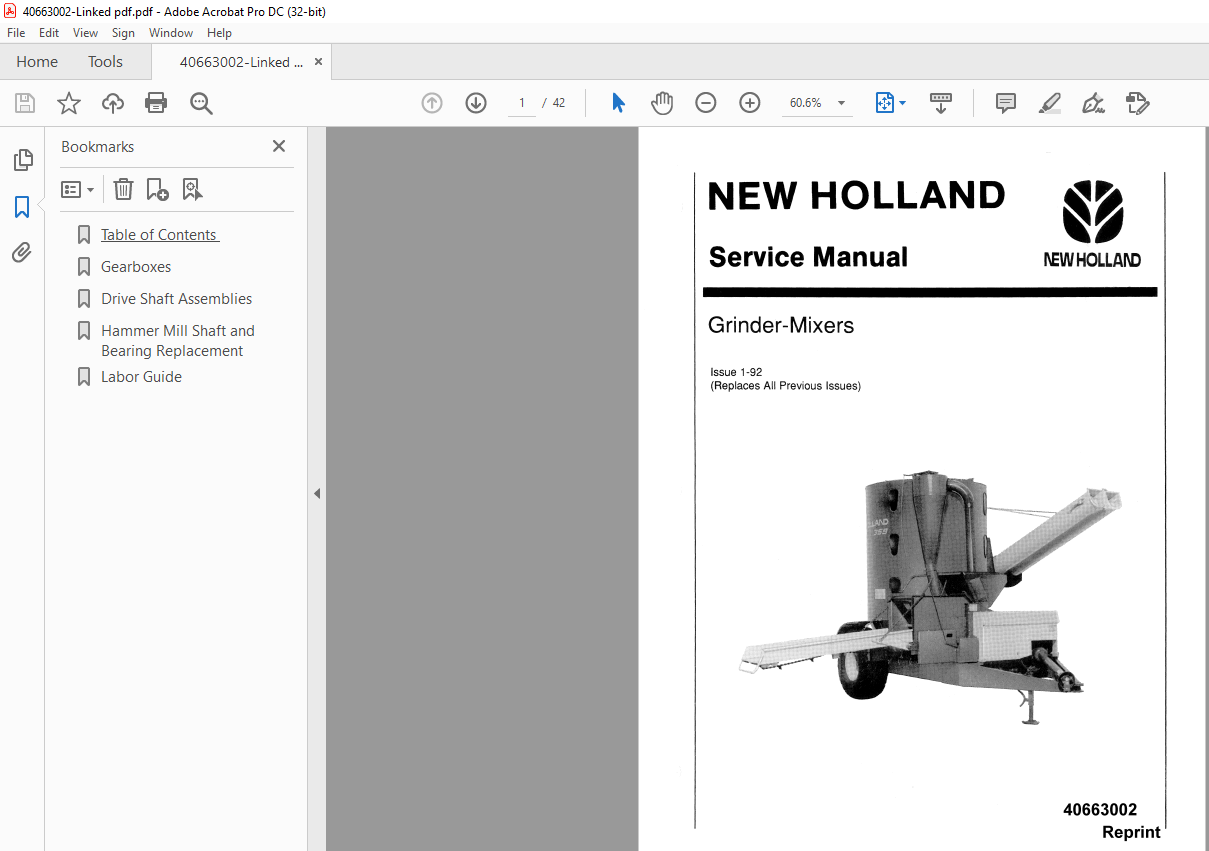Click the Drive Shaft Assemblies ribbon icon
The height and width of the screenshot is (851, 1209).
coord(84,299)
